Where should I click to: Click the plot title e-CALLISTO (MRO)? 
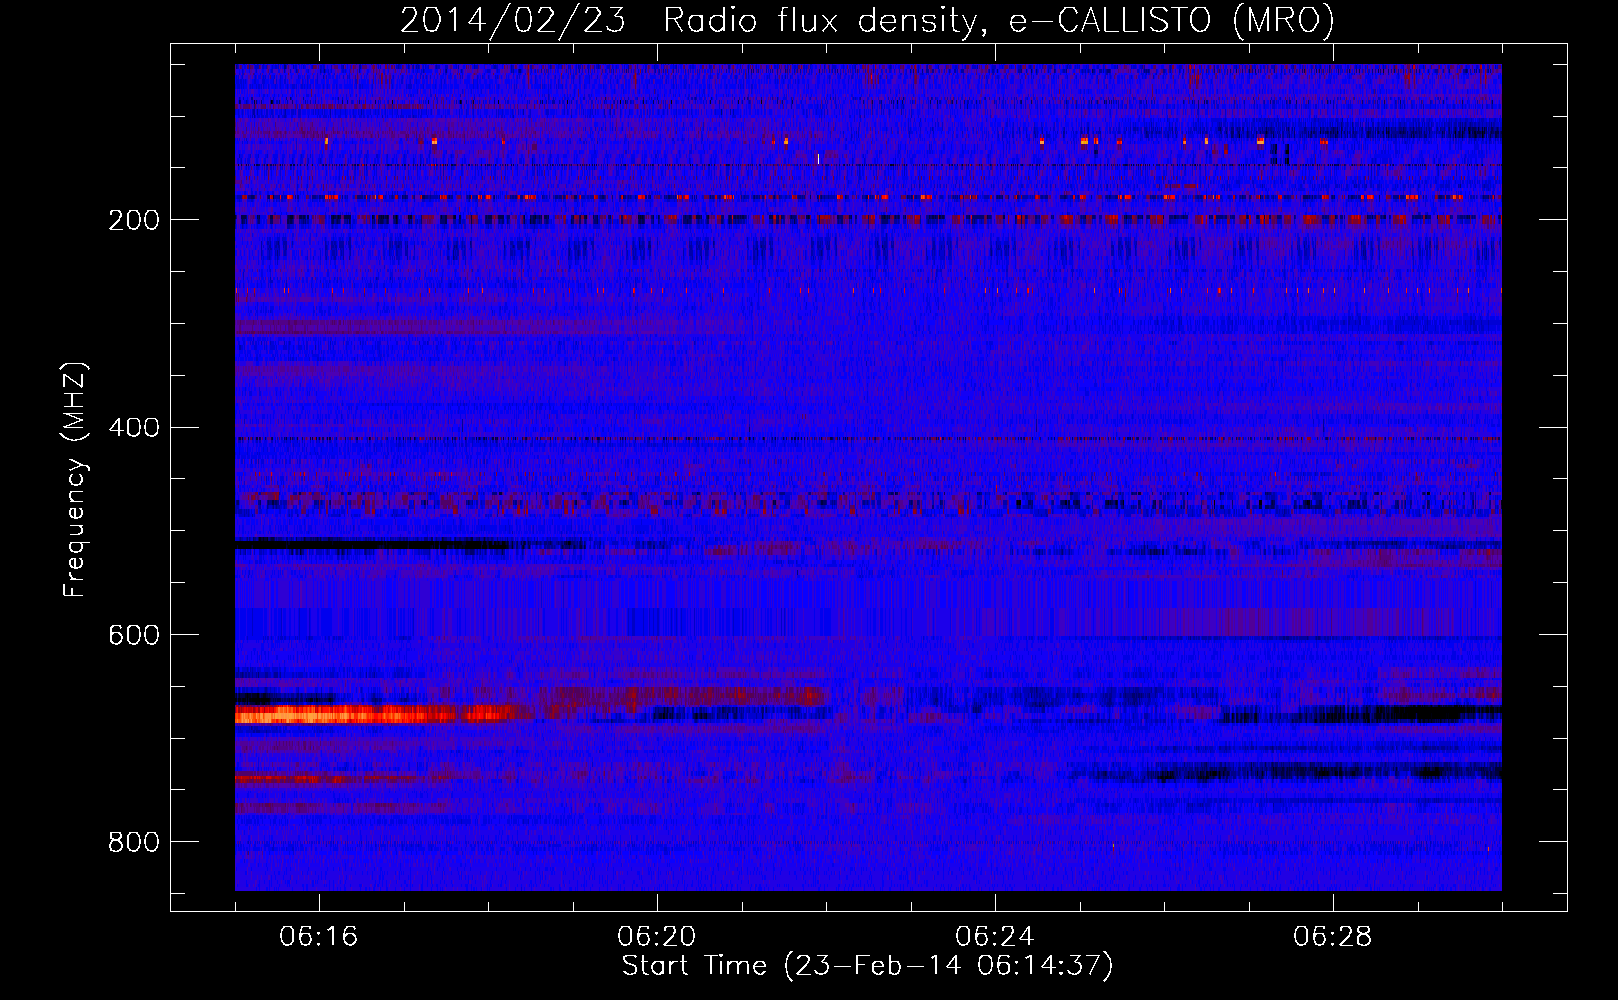[1171, 21]
